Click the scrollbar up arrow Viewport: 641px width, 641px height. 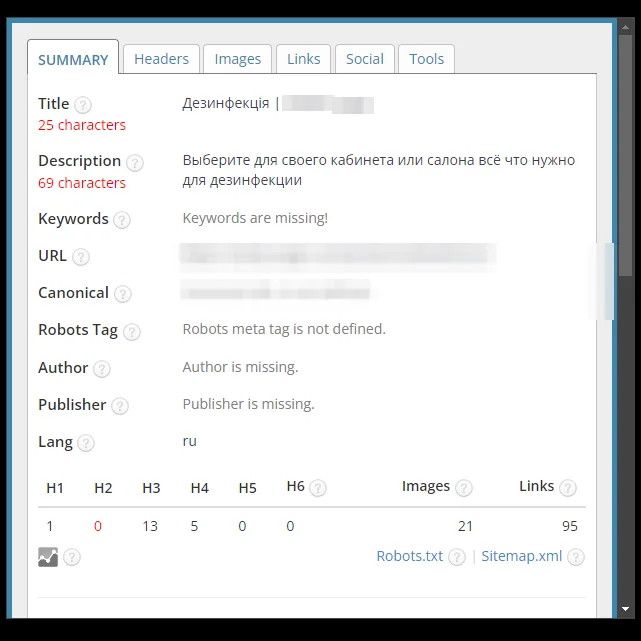click(x=625, y=27)
